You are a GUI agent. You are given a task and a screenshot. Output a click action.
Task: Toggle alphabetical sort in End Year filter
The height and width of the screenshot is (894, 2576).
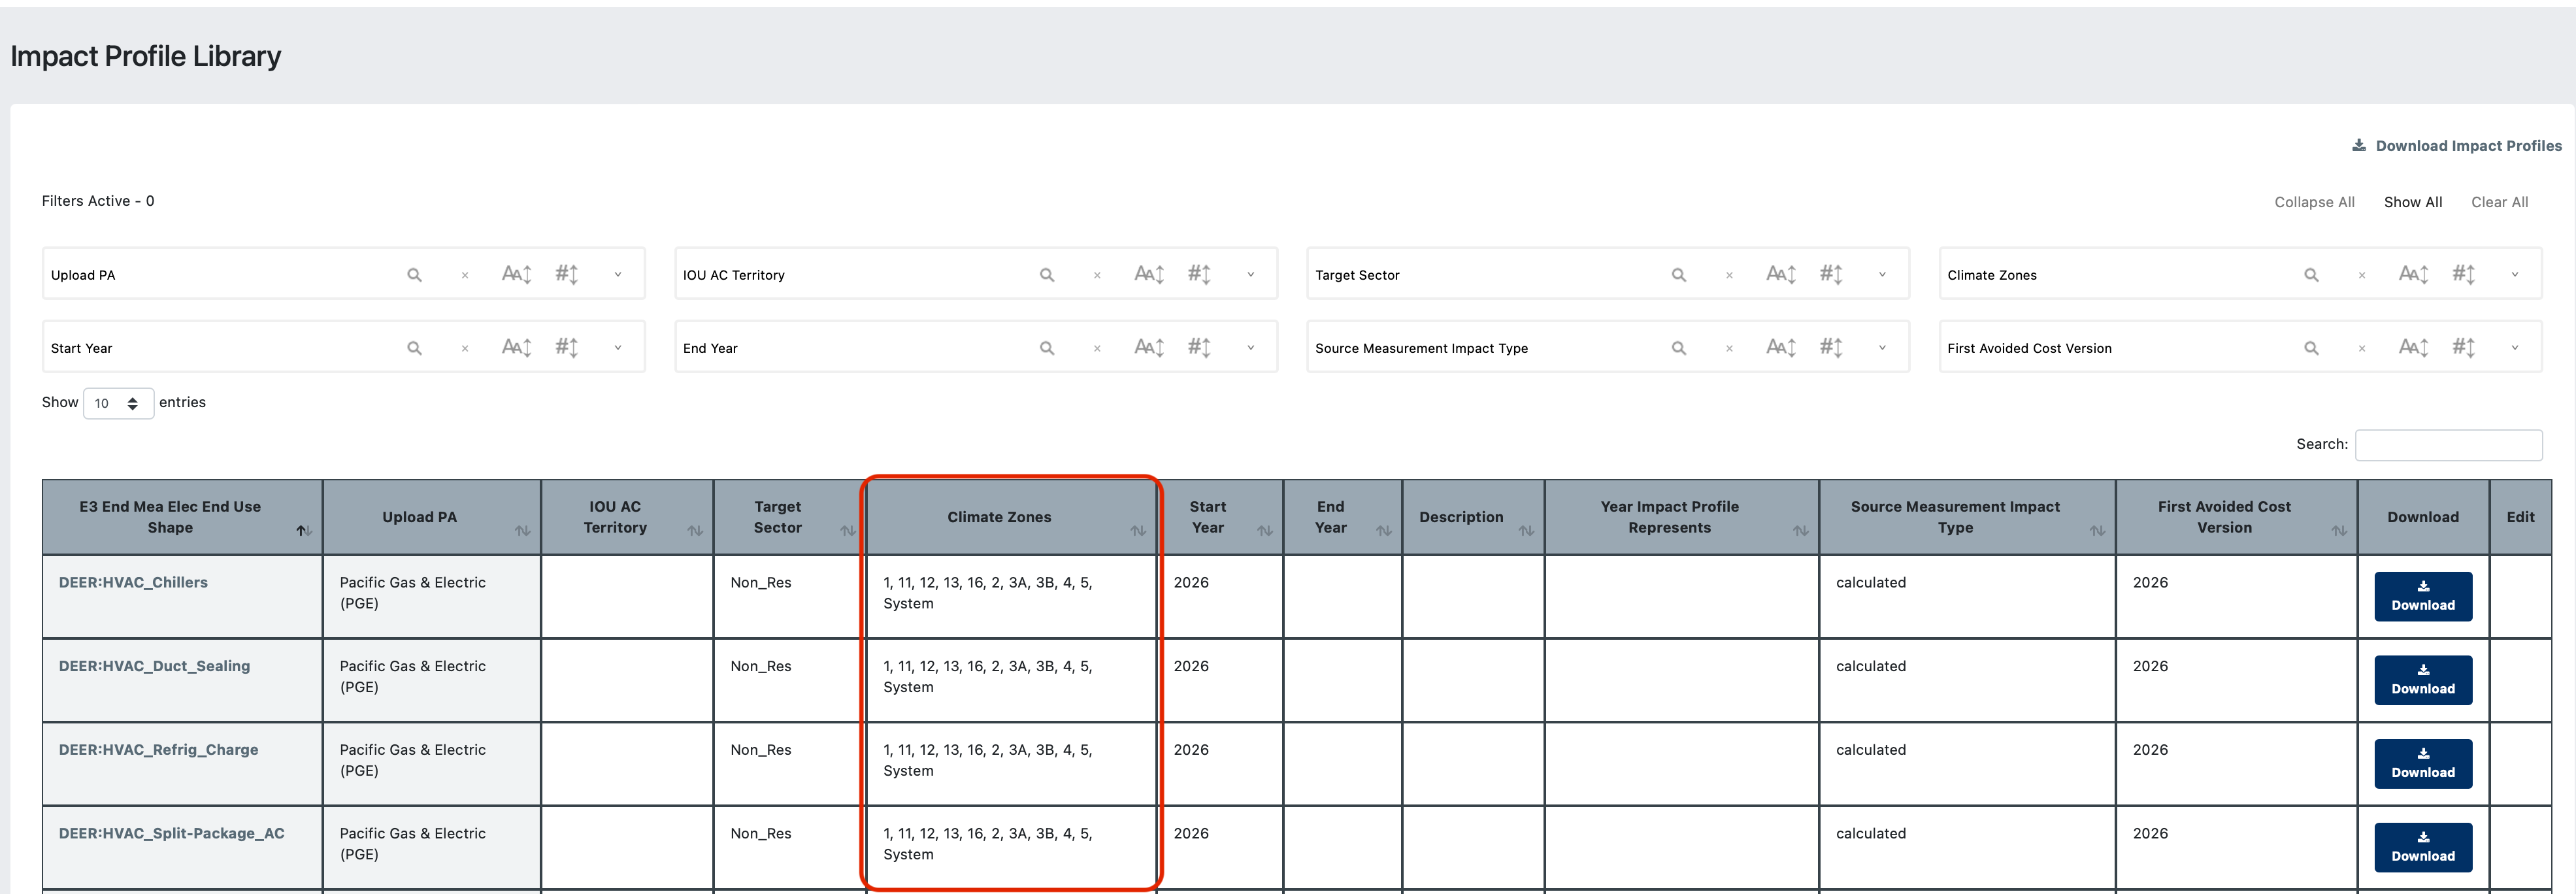1149,347
